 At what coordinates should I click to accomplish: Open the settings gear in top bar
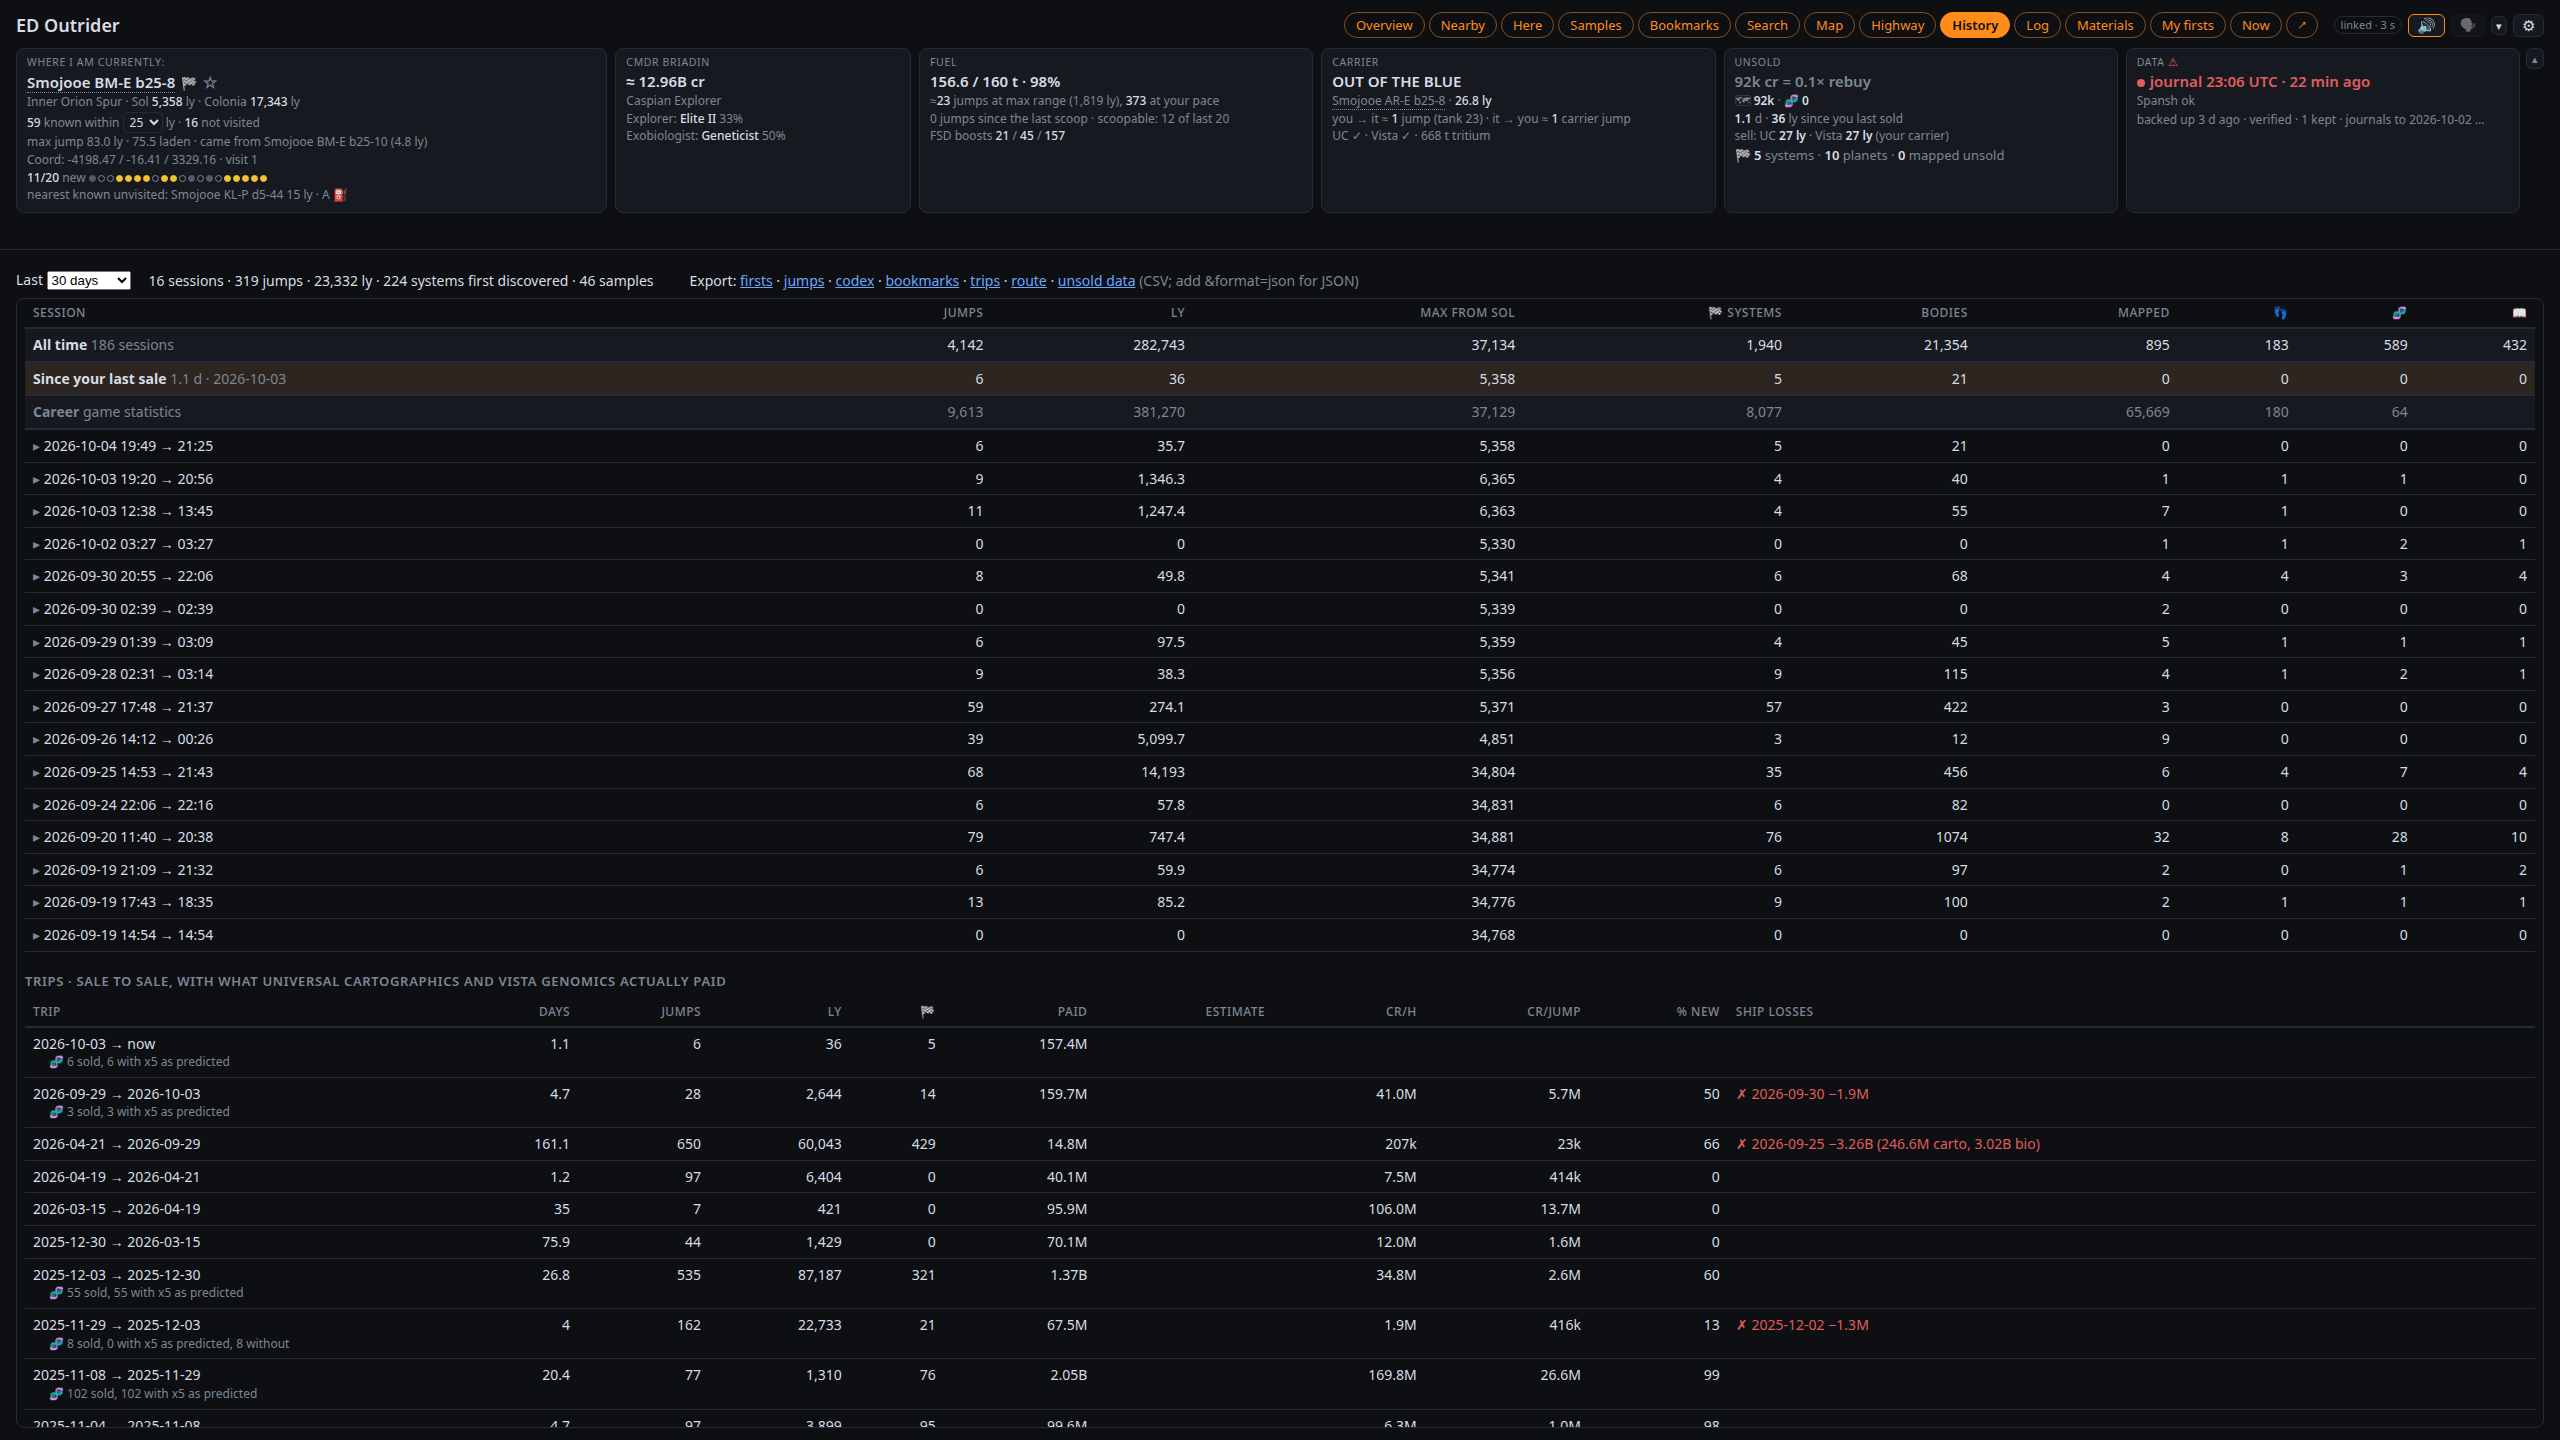pos(2529,26)
